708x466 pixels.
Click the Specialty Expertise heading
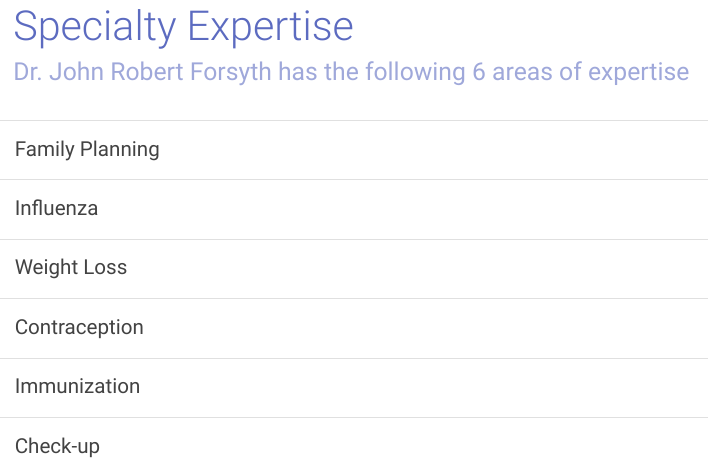[183, 27]
